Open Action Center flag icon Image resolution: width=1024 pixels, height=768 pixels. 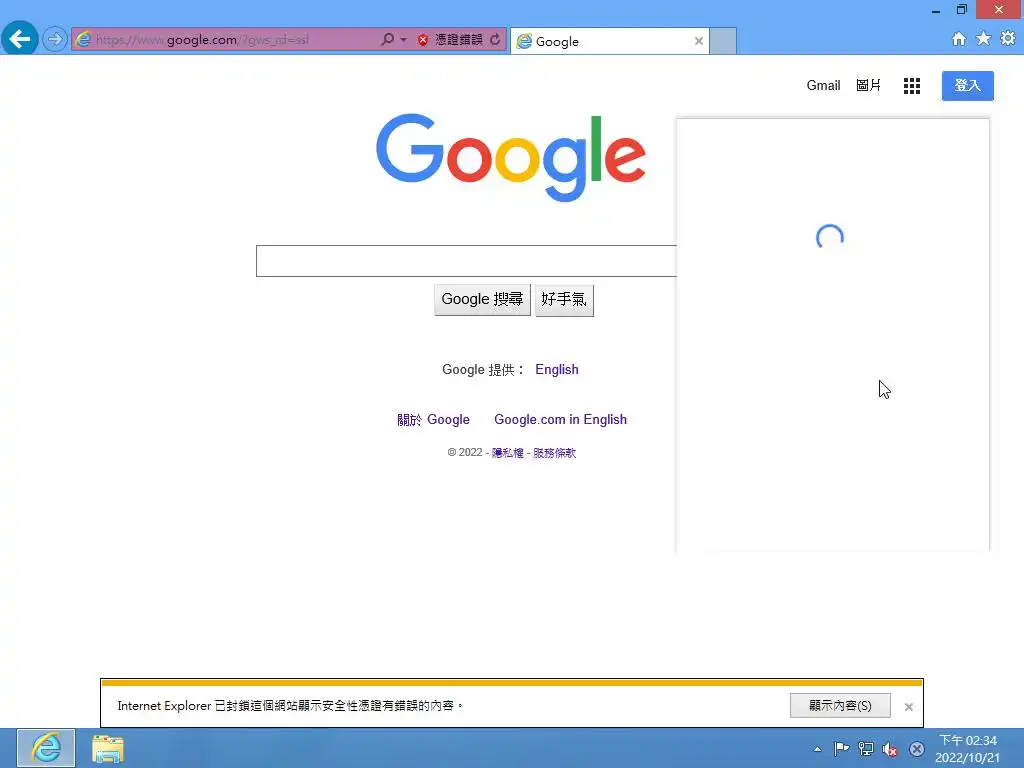[x=841, y=749]
